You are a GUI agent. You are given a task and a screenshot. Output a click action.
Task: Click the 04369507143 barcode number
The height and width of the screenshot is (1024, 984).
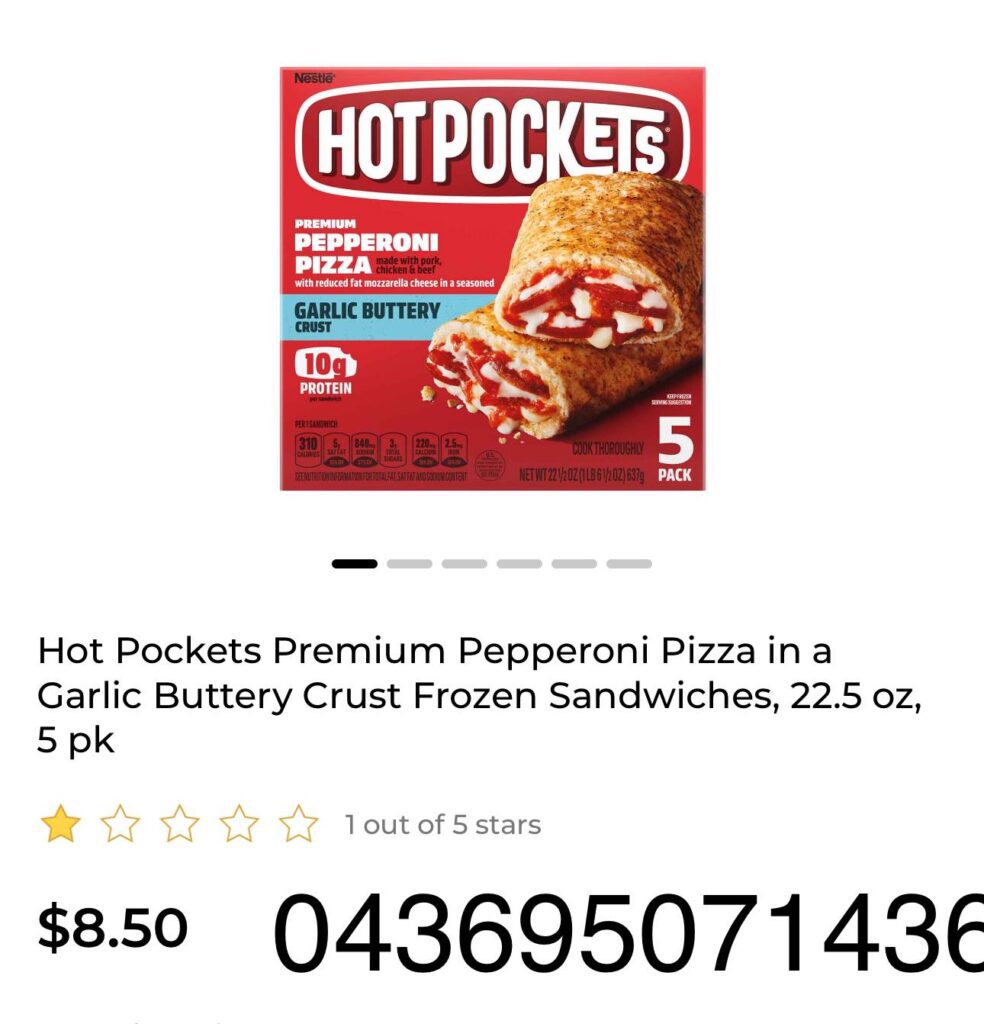628,935
